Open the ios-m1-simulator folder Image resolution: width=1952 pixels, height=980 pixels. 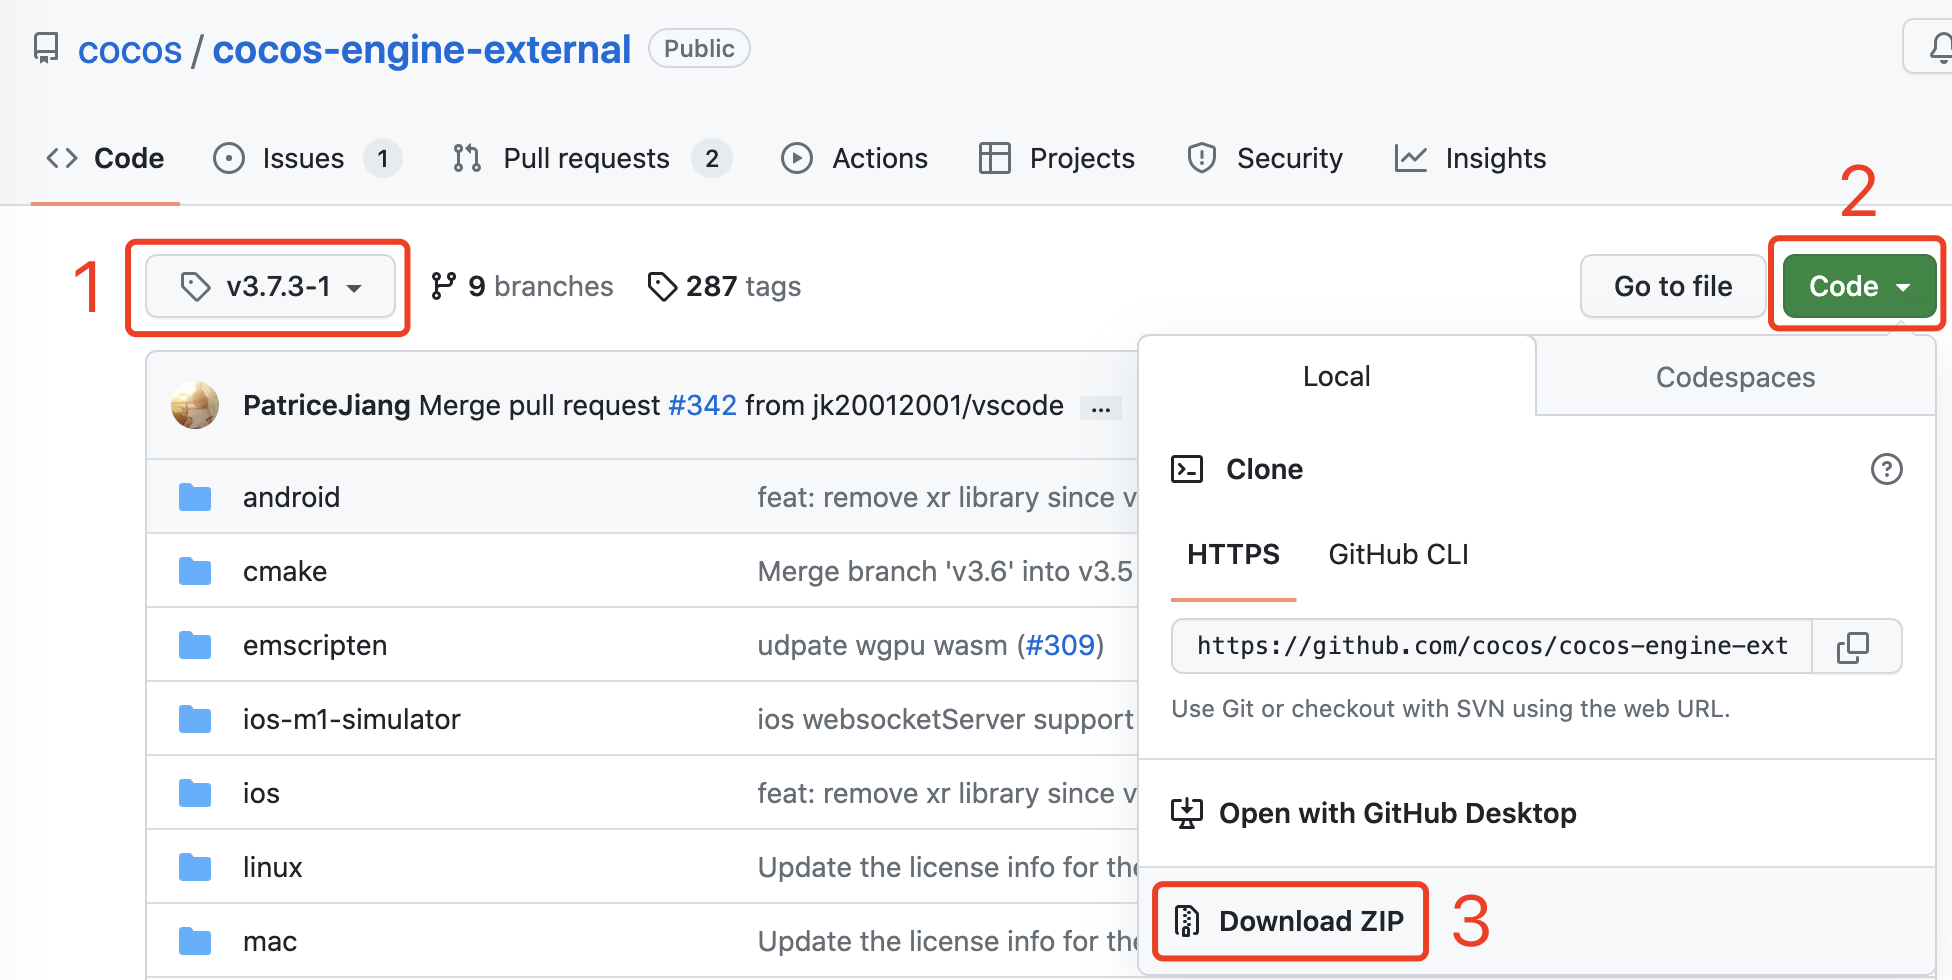352,719
